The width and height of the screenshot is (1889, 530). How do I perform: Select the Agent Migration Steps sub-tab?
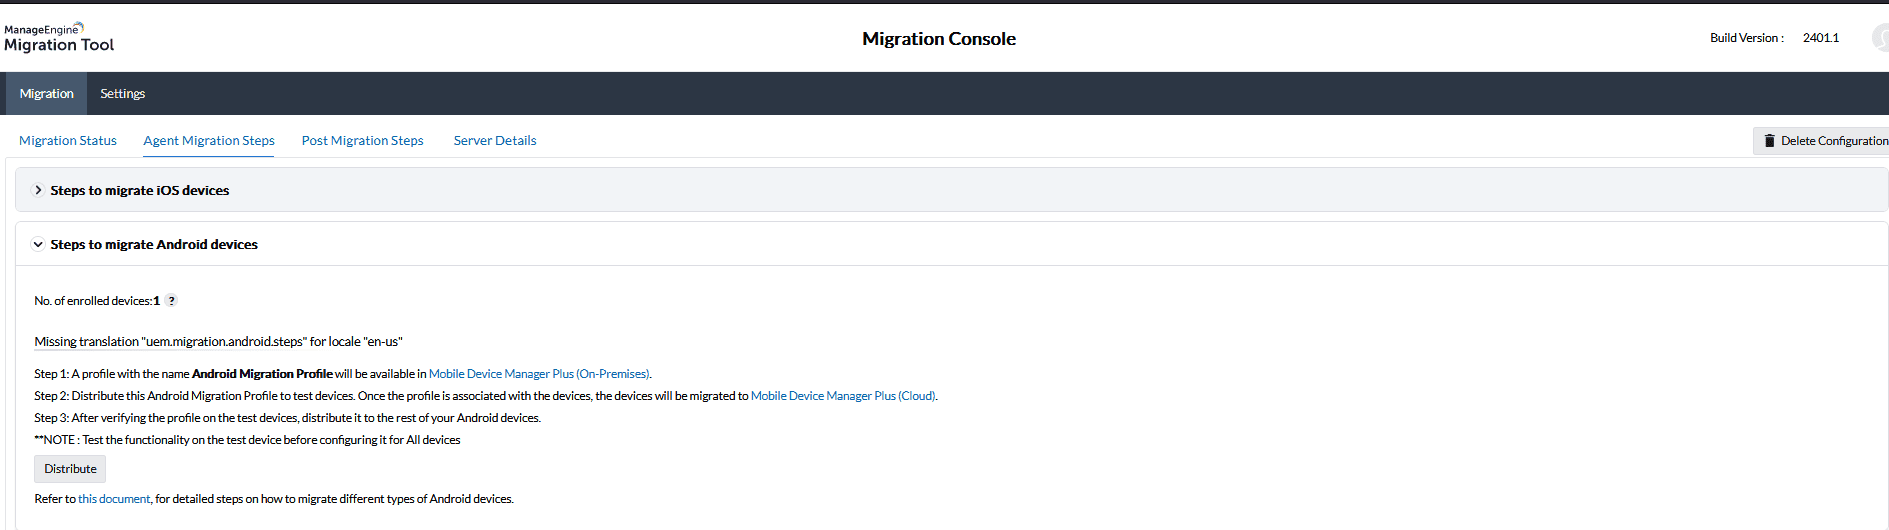pyautogui.click(x=209, y=141)
